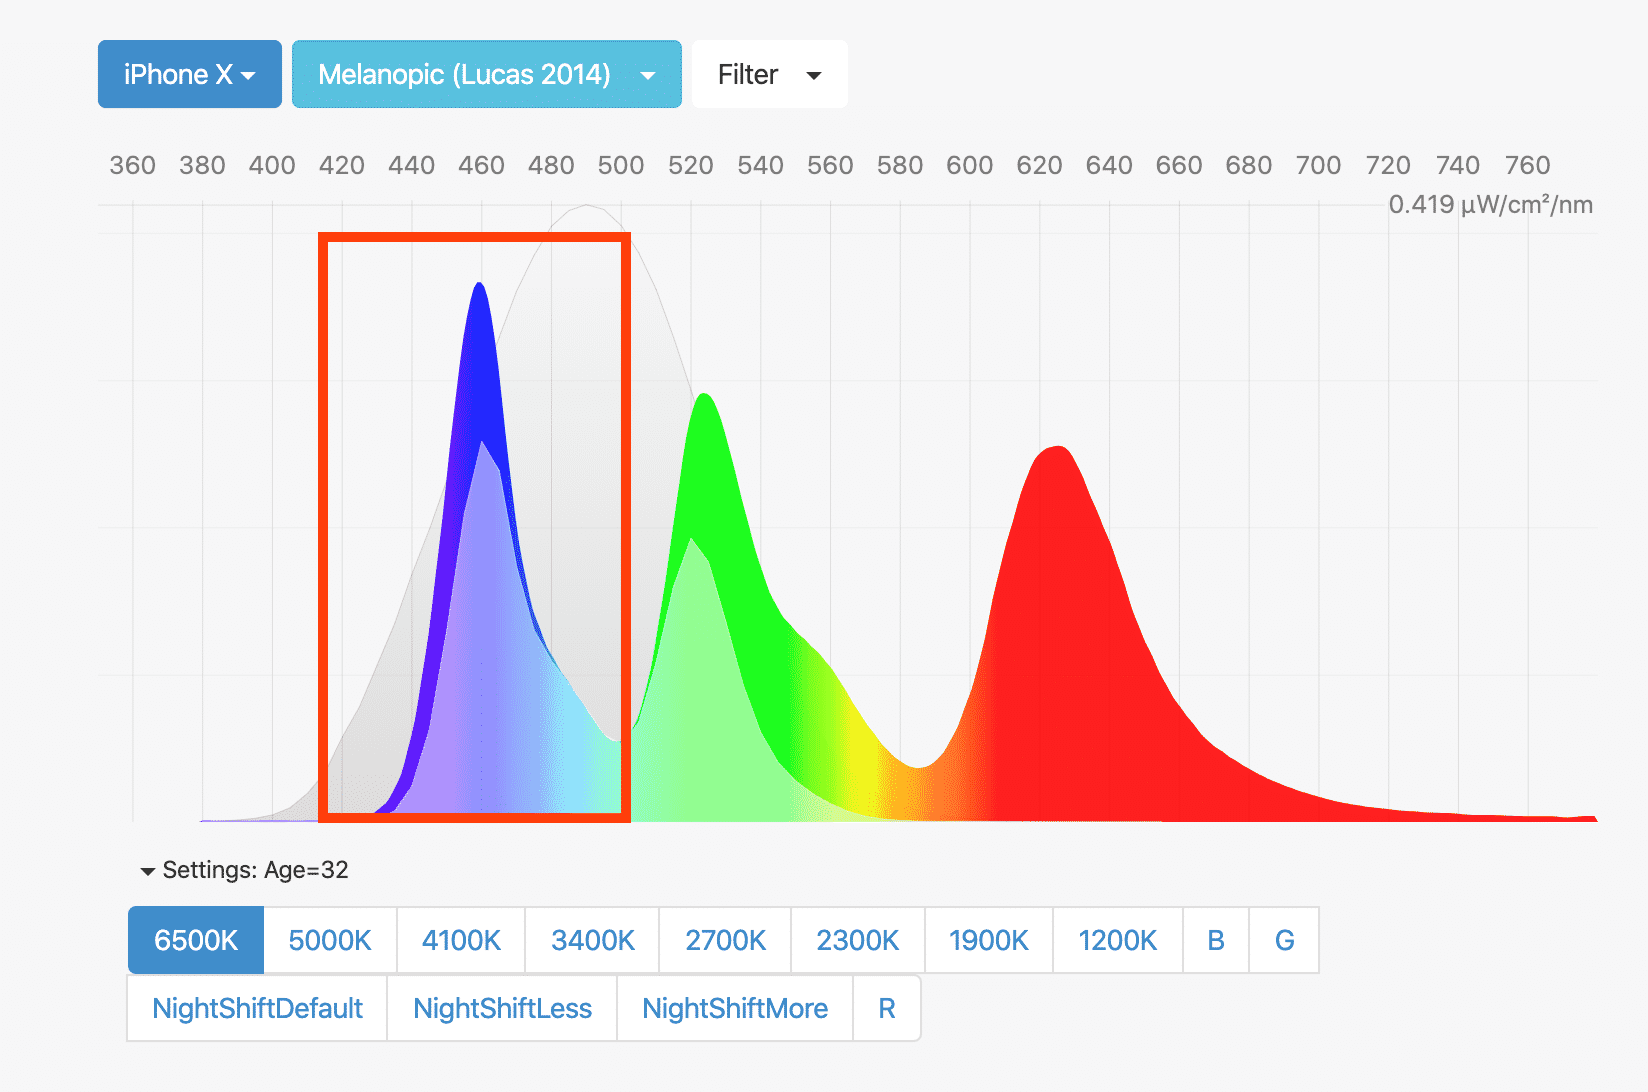Select the NightShiftMore preset

pyautogui.click(x=735, y=1008)
